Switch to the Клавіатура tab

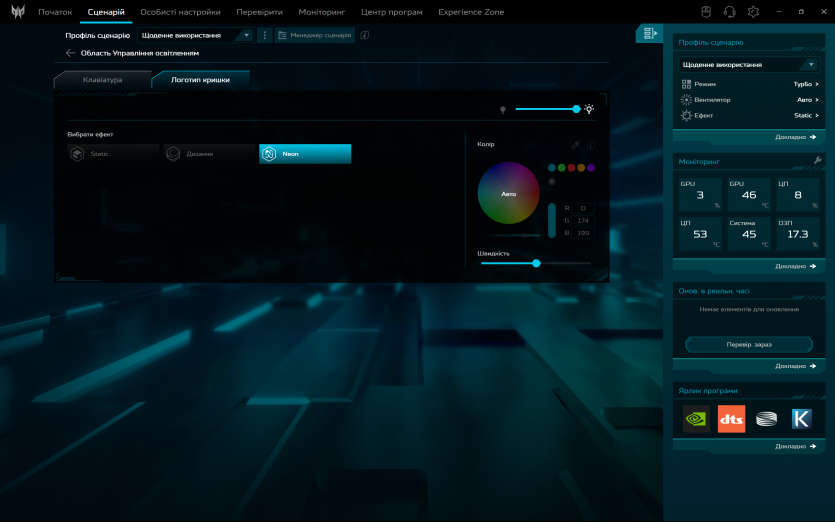103,80
